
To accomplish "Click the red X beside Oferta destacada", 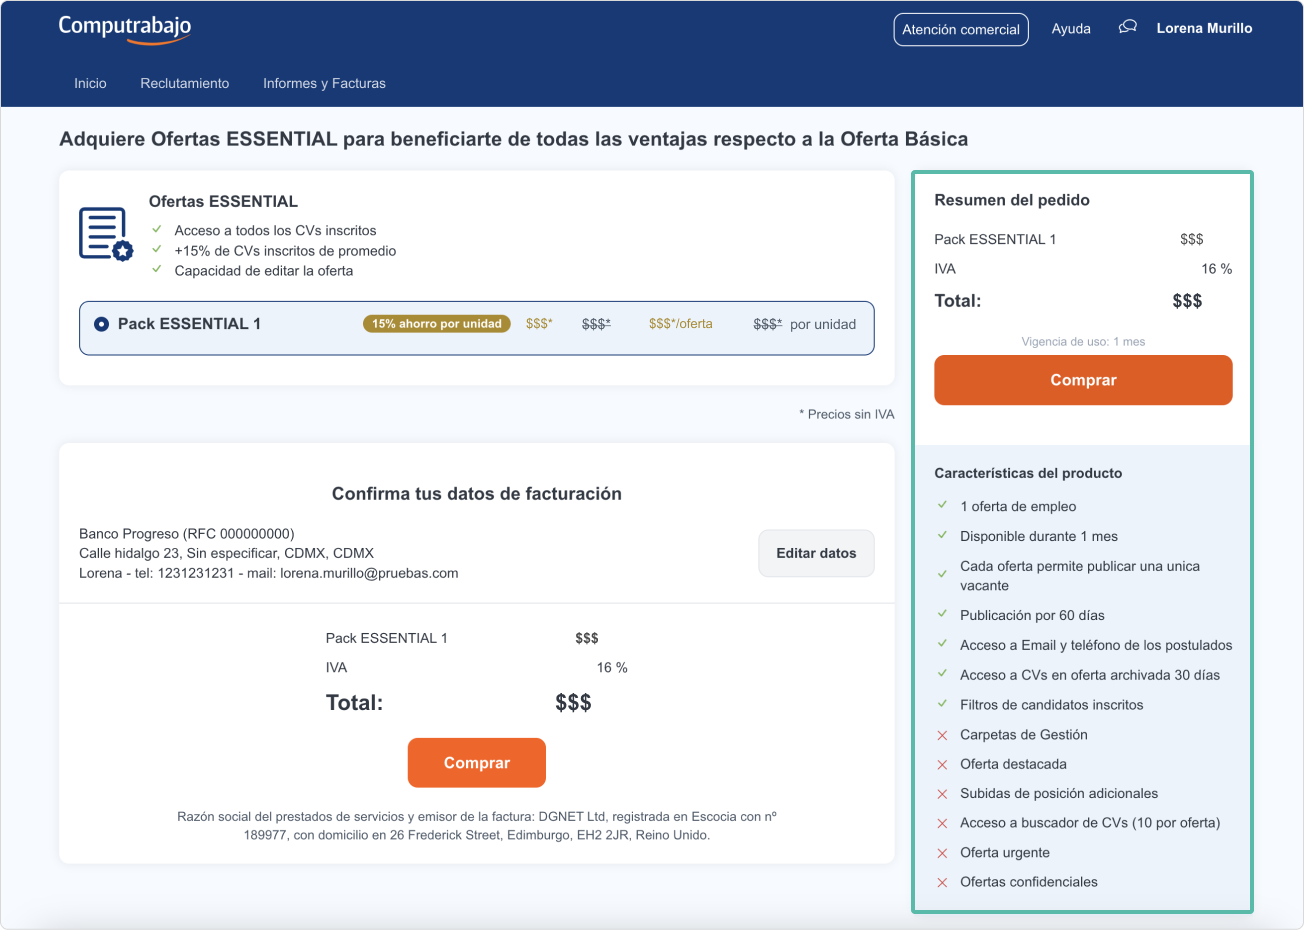I will (x=942, y=765).
